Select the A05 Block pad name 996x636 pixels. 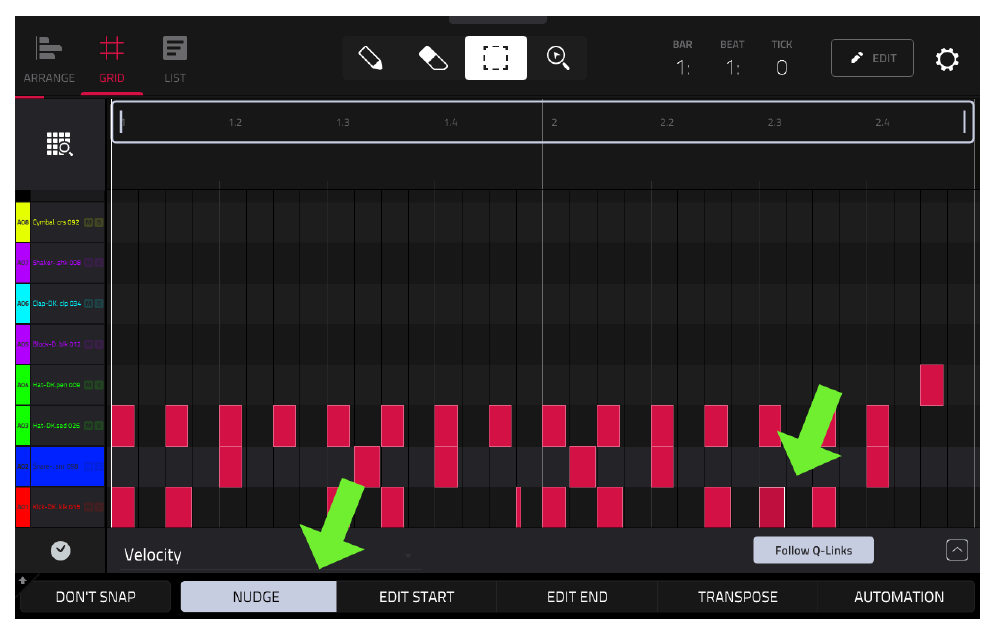[x=57, y=344]
